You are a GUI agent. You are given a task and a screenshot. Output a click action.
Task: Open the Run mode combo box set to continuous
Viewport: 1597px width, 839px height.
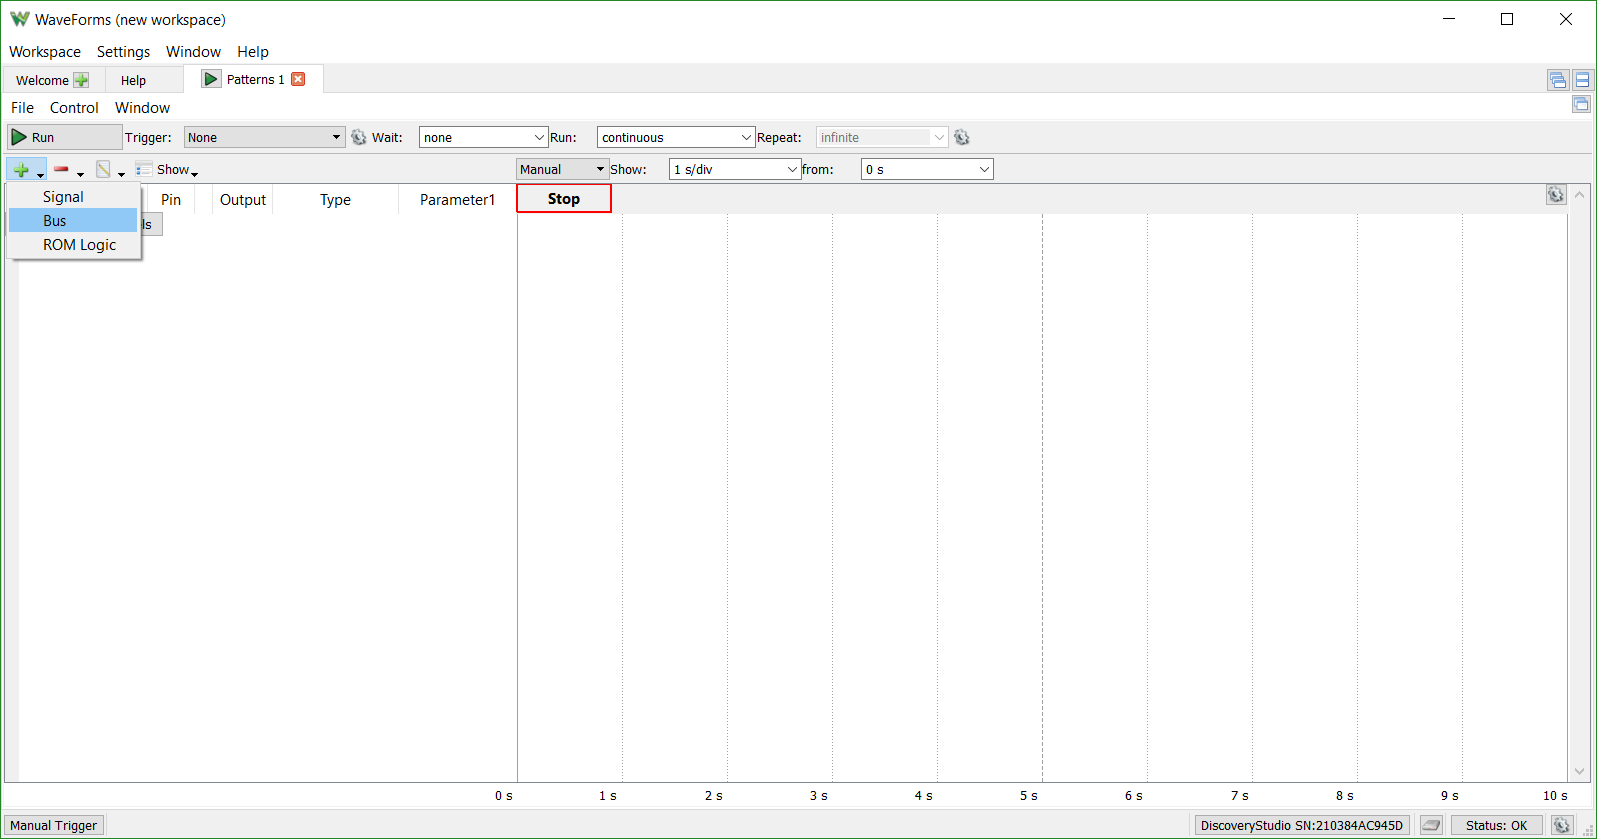675,138
